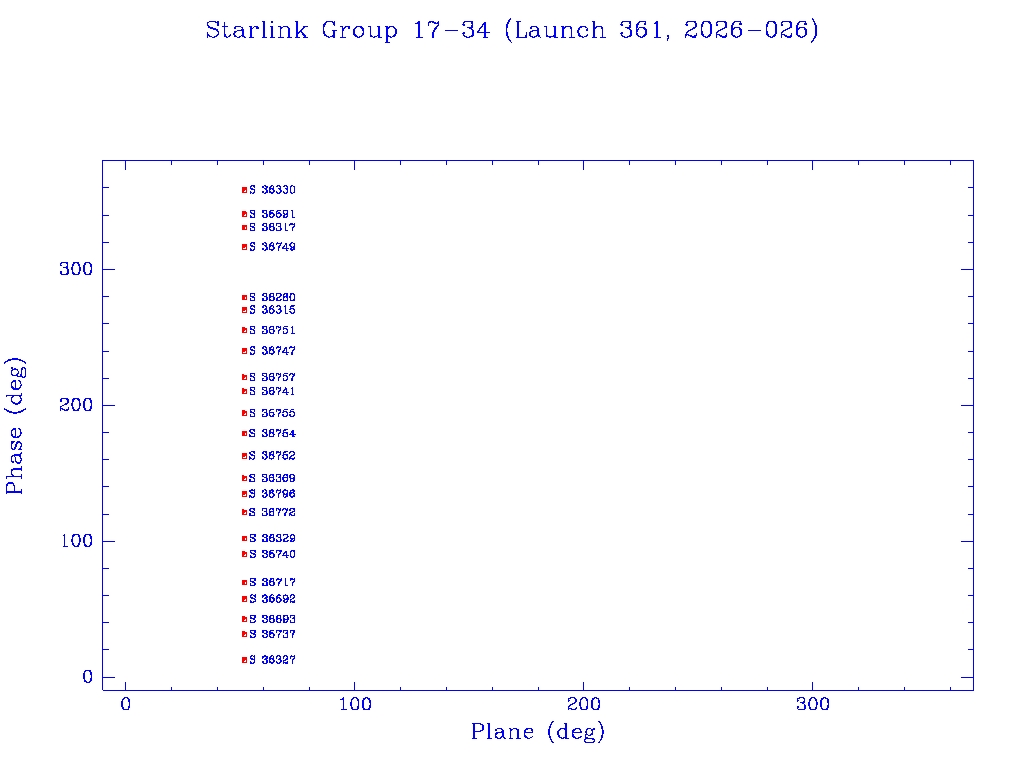This screenshot has height=768, width=1024.
Task: Select the satellite label S 36741
Action: 272,391
